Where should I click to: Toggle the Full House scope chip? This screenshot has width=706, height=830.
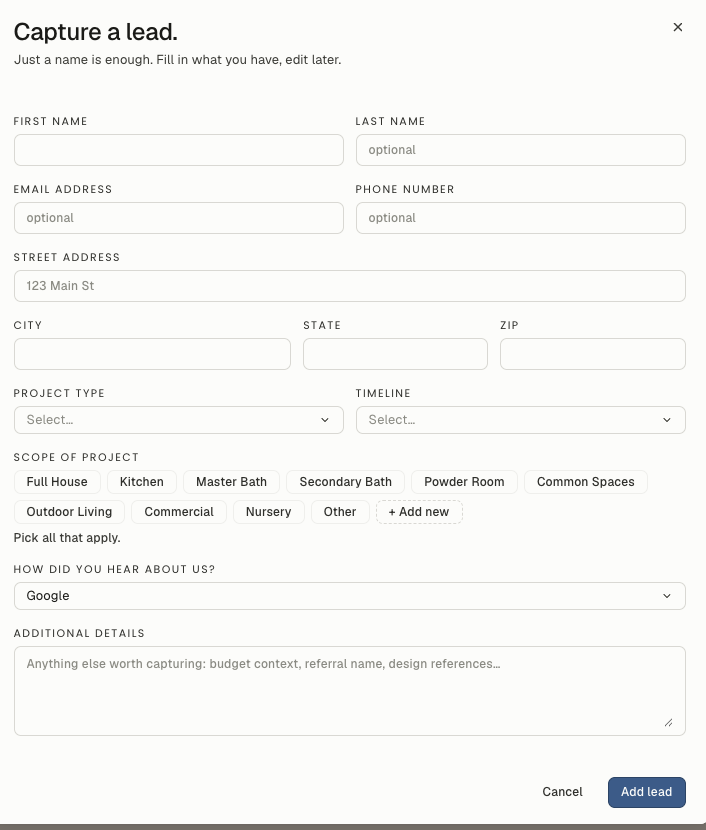57,482
